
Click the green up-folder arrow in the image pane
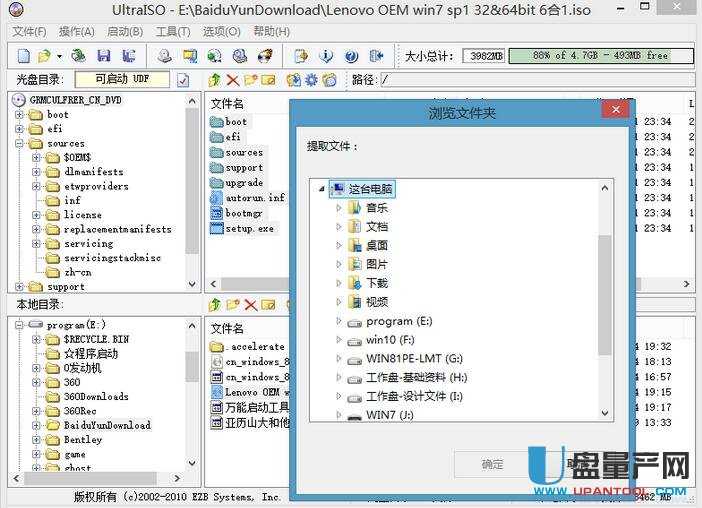coord(214,80)
